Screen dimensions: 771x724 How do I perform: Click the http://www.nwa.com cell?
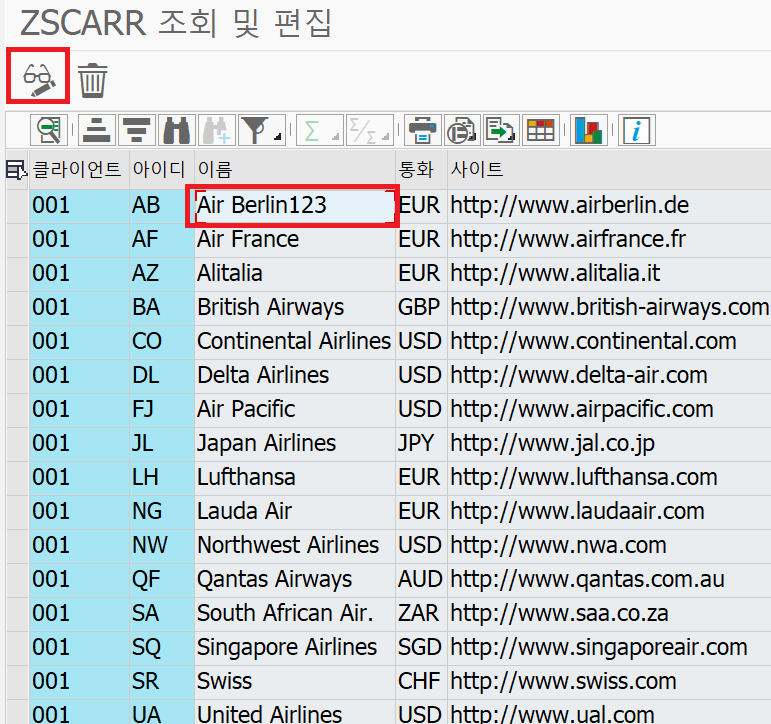coord(609,545)
